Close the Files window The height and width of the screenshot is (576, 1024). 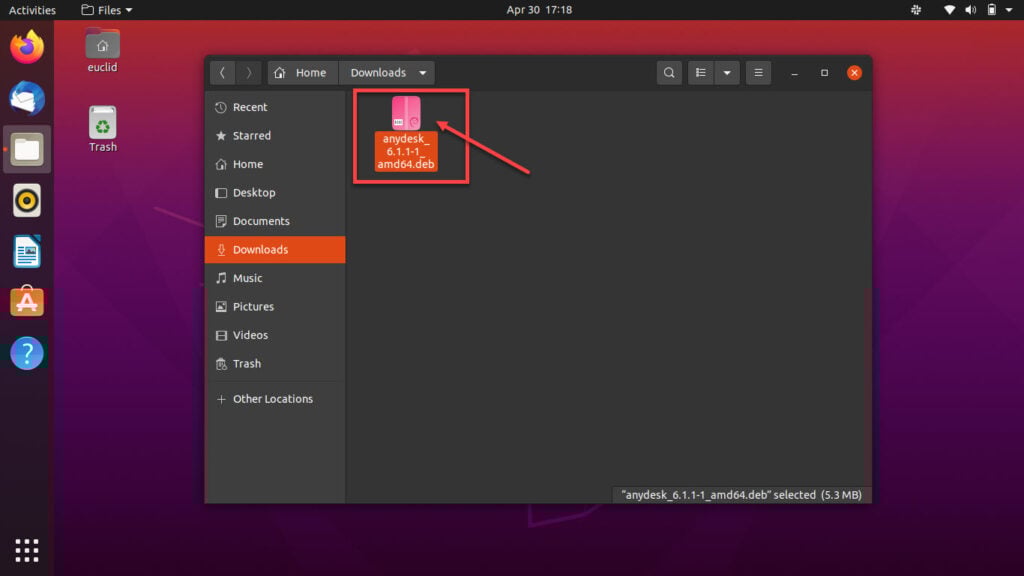[x=854, y=72]
